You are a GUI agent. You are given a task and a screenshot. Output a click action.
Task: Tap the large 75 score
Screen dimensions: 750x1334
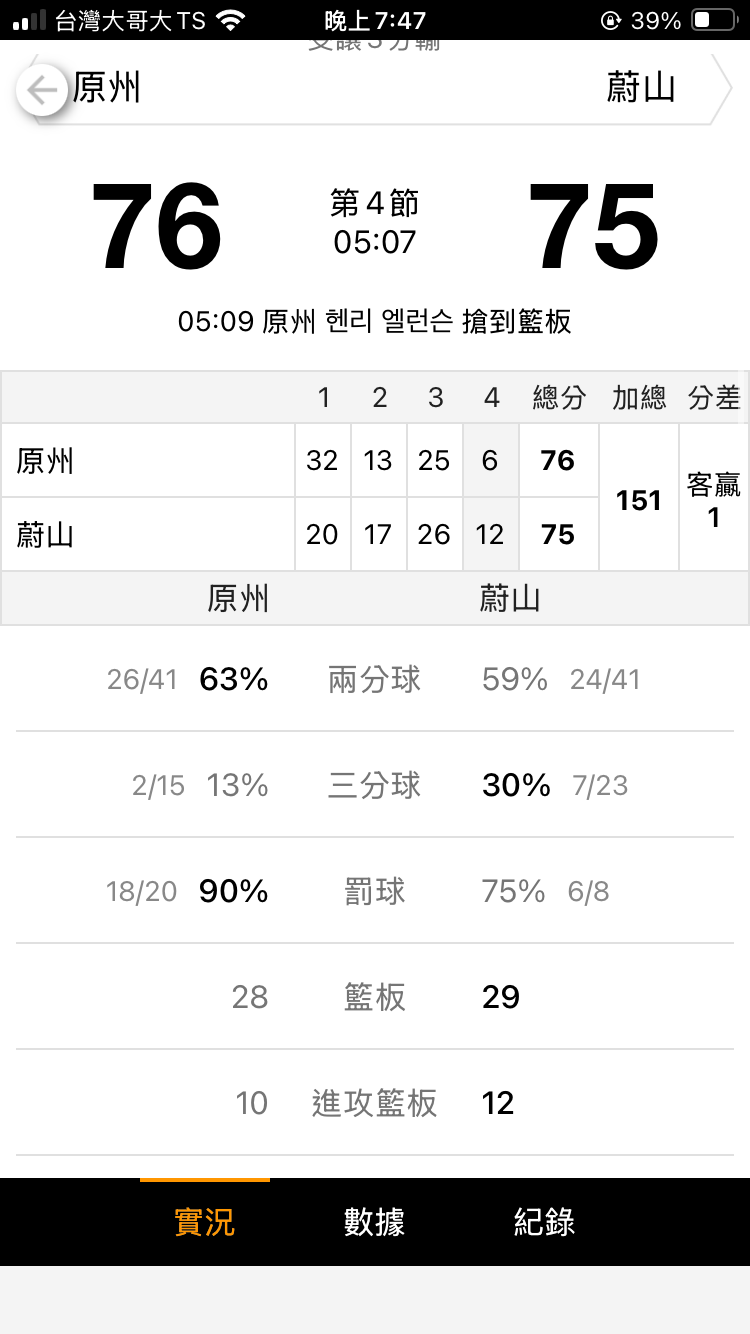click(593, 227)
